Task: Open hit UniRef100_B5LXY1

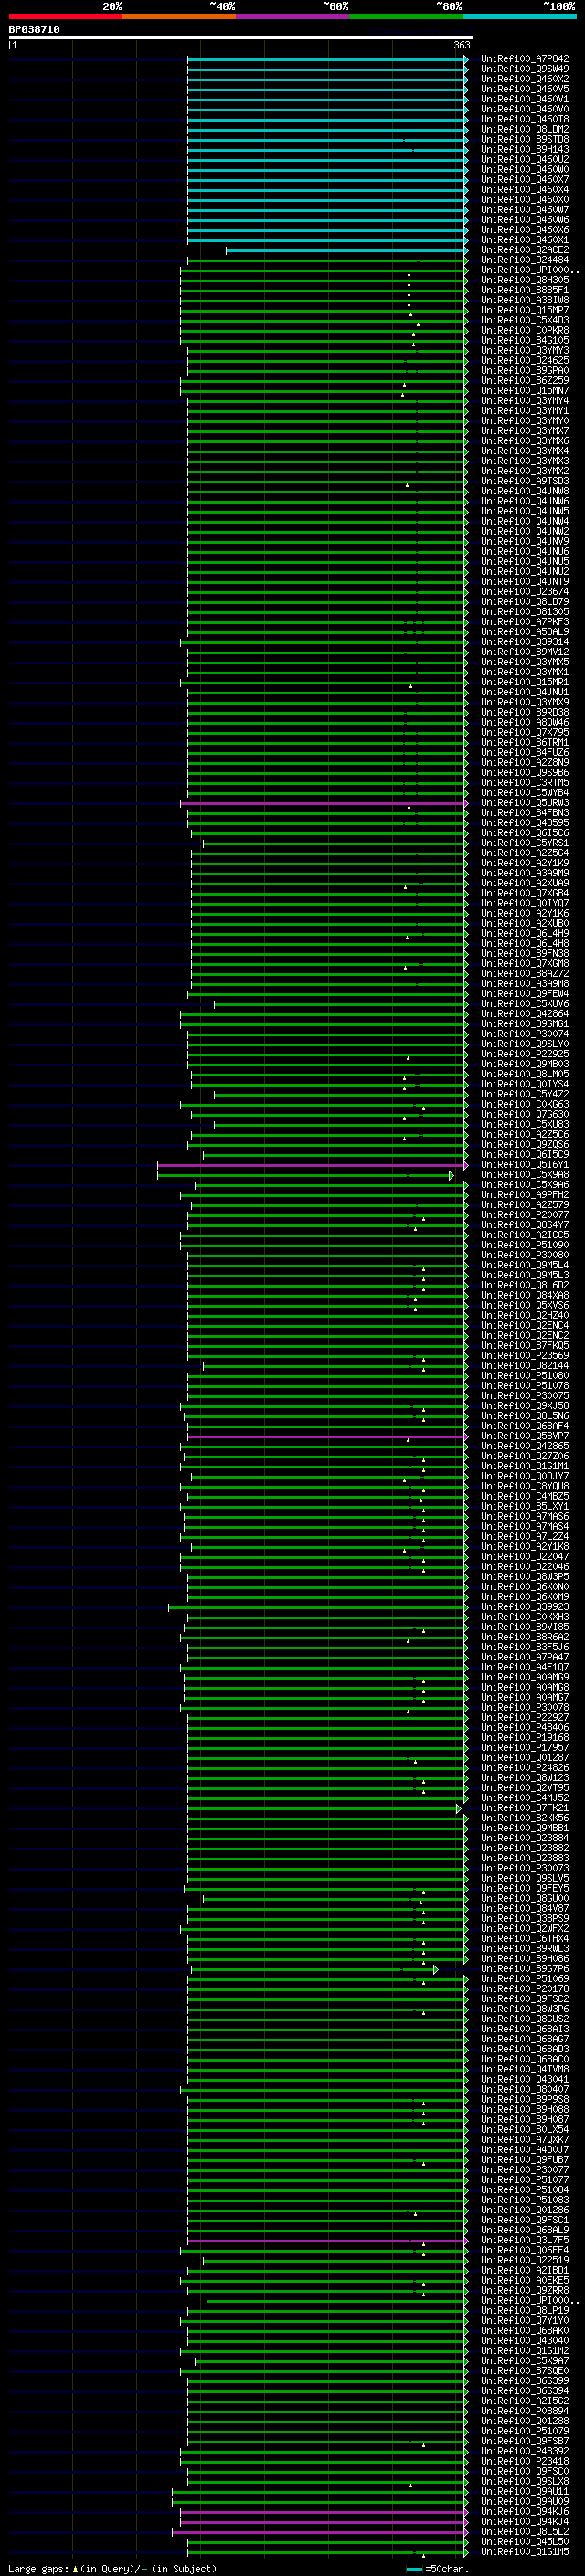Action: (x=525, y=1506)
